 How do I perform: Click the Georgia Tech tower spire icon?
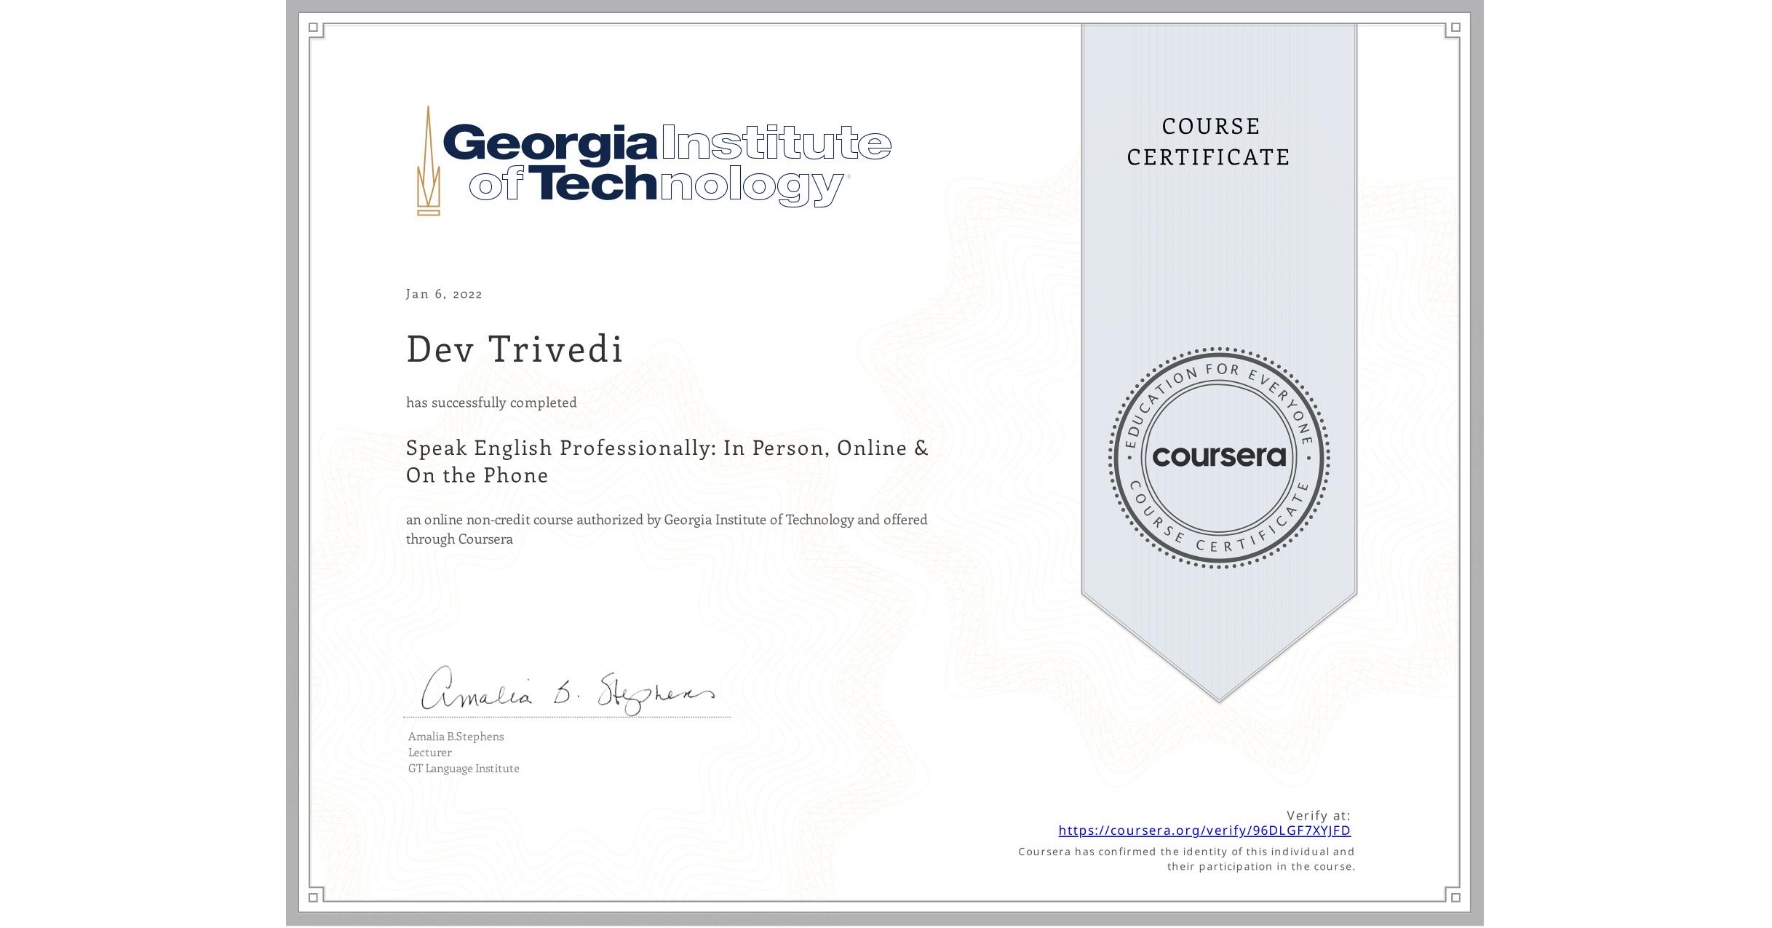(428, 161)
